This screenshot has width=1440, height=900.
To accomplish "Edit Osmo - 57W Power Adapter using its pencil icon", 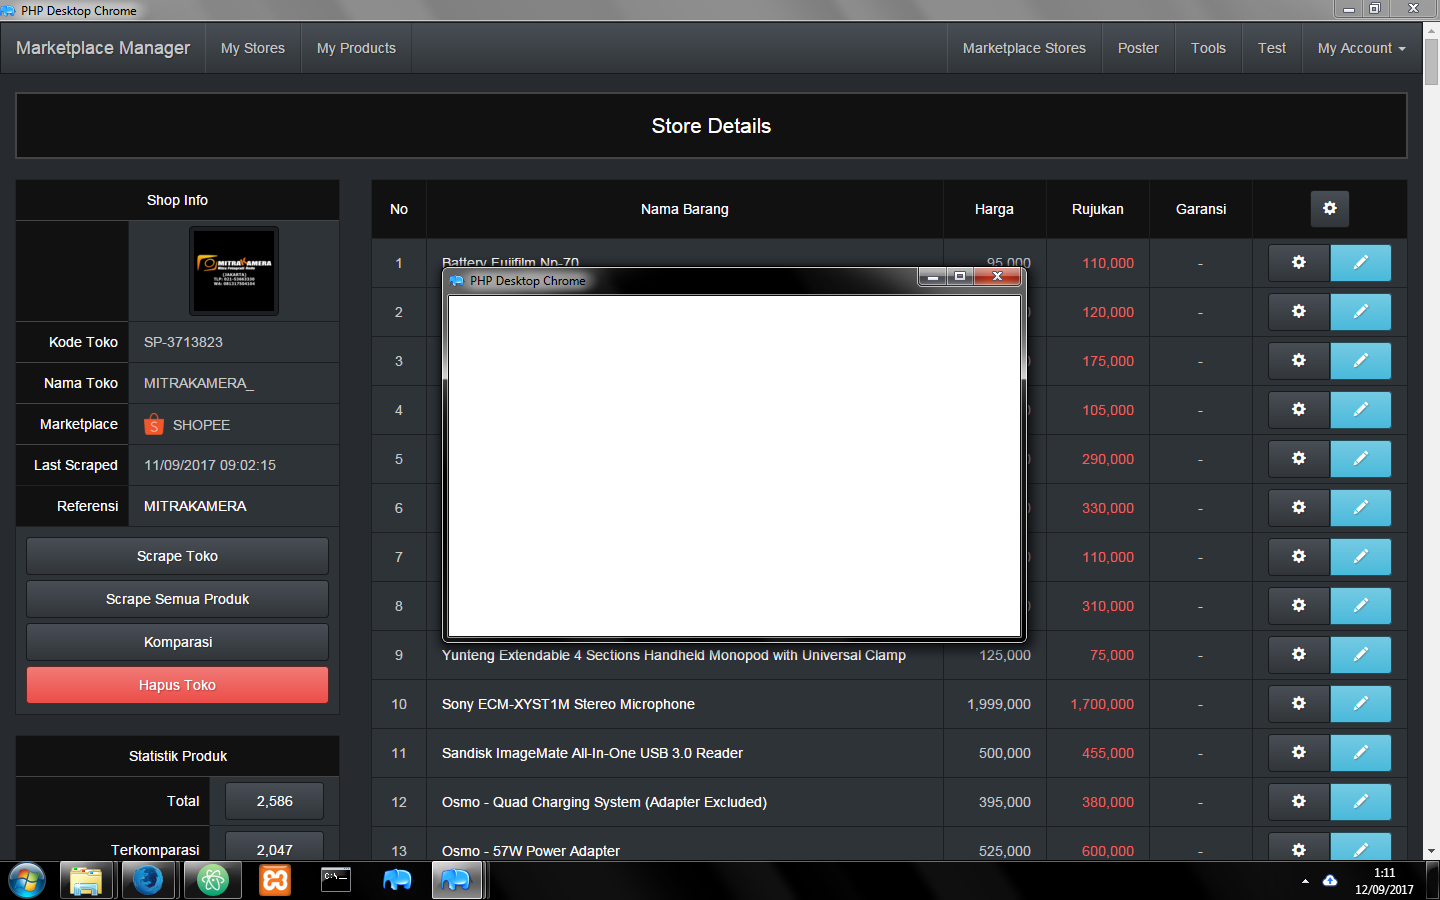I will click(1361, 849).
